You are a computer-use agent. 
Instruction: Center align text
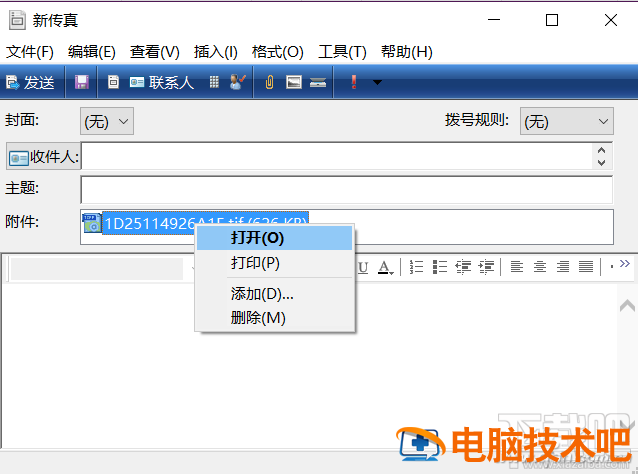coord(540,267)
